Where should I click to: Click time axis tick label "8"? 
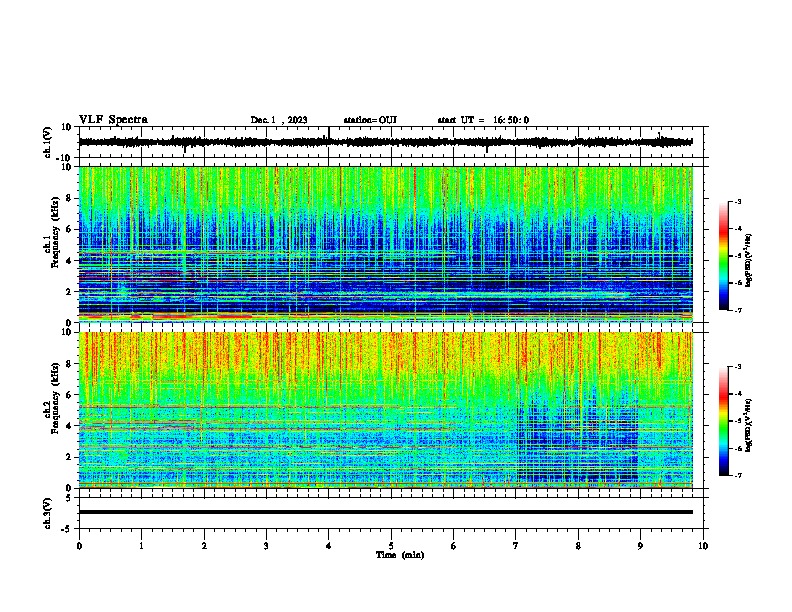click(578, 545)
